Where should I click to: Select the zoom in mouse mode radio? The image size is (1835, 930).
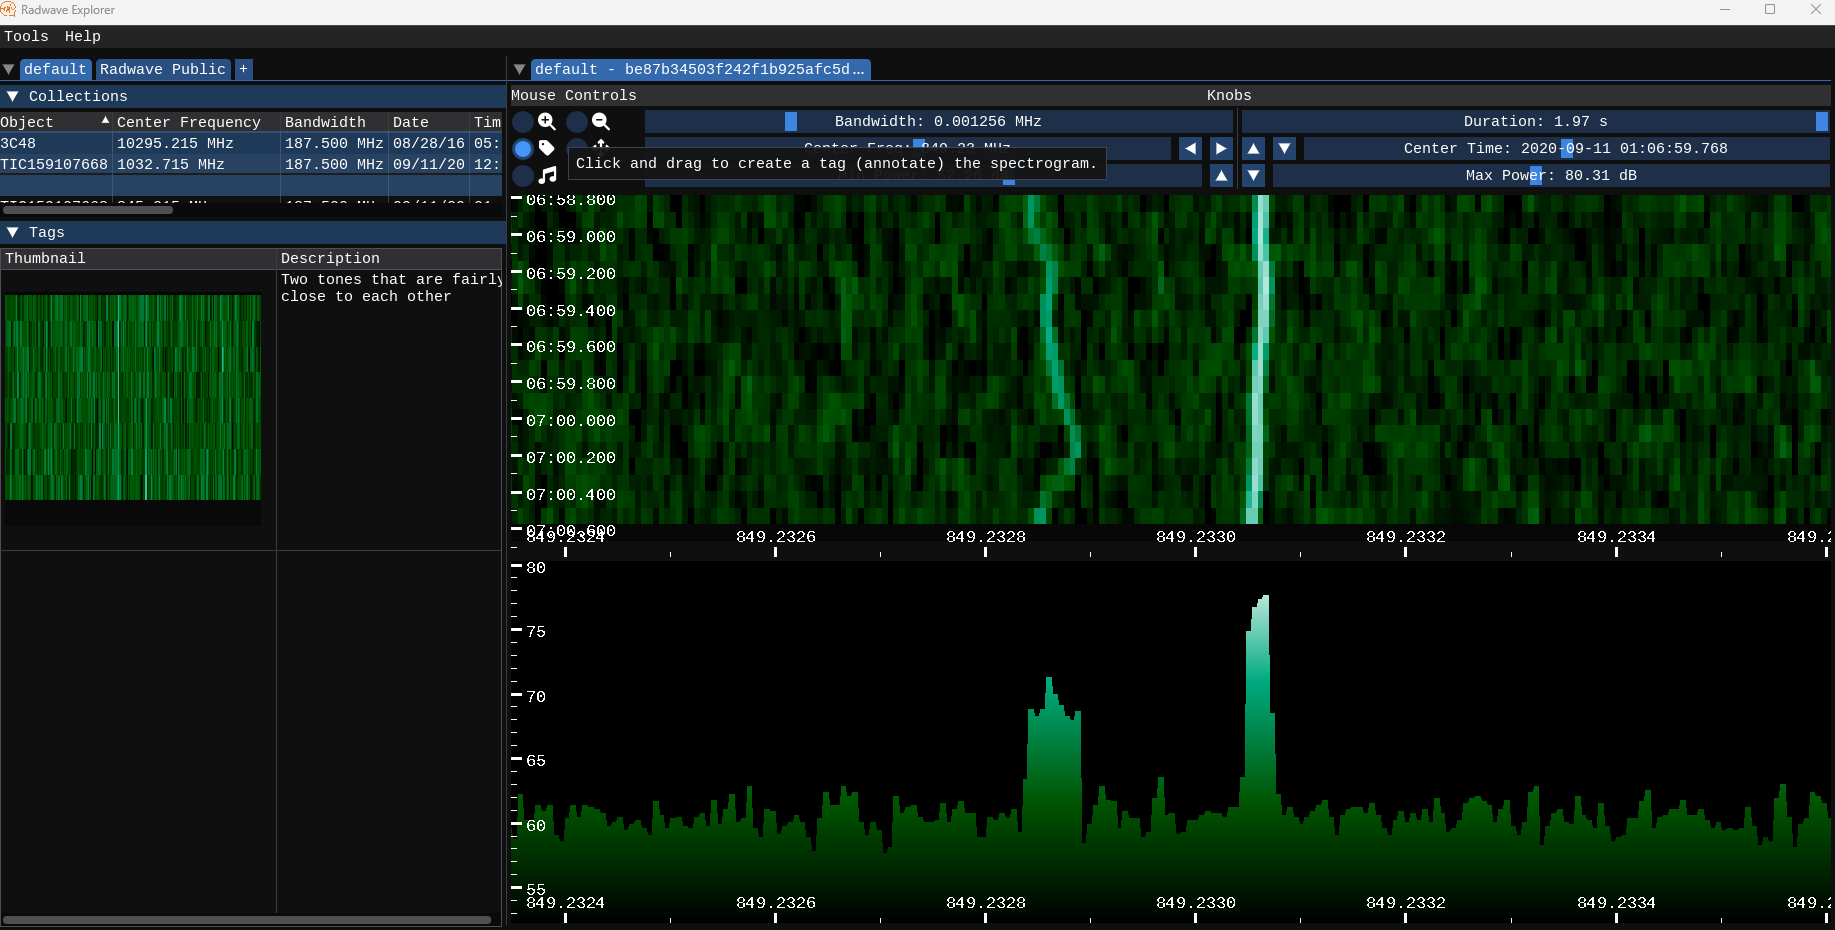click(523, 122)
